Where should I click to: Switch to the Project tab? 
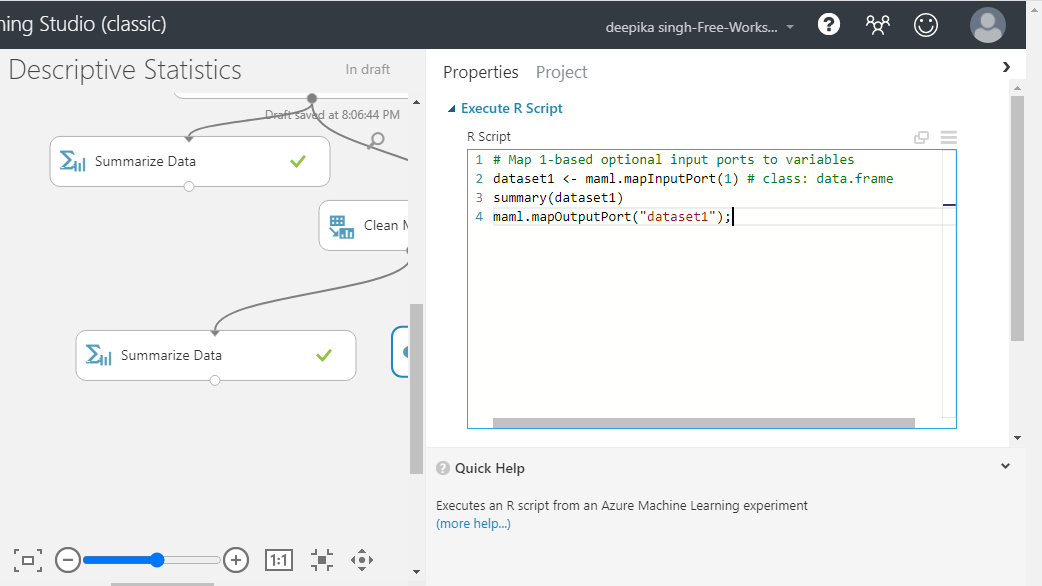(562, 72)
